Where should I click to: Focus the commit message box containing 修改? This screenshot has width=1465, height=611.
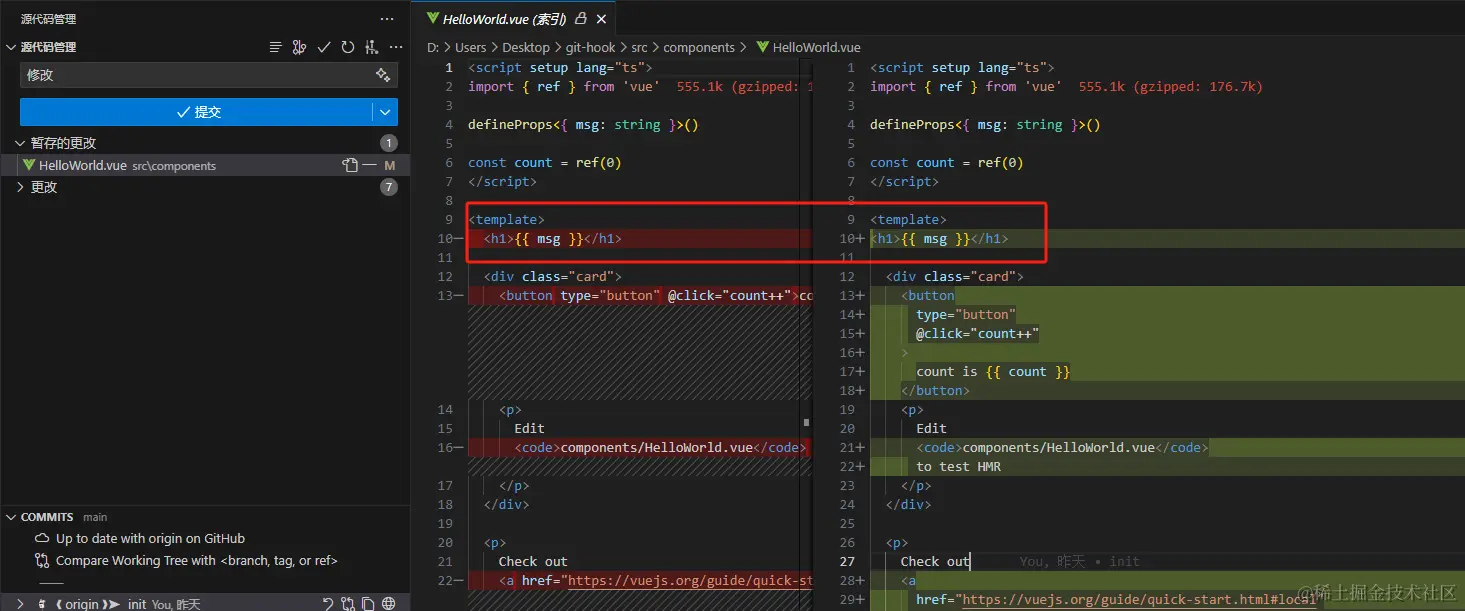[x=209, y=75]
